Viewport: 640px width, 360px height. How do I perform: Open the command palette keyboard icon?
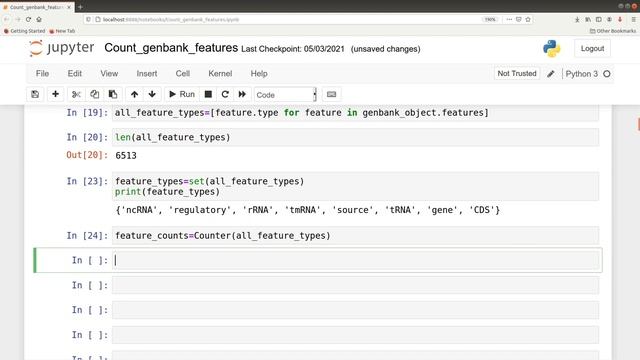[x=331, y=94]
